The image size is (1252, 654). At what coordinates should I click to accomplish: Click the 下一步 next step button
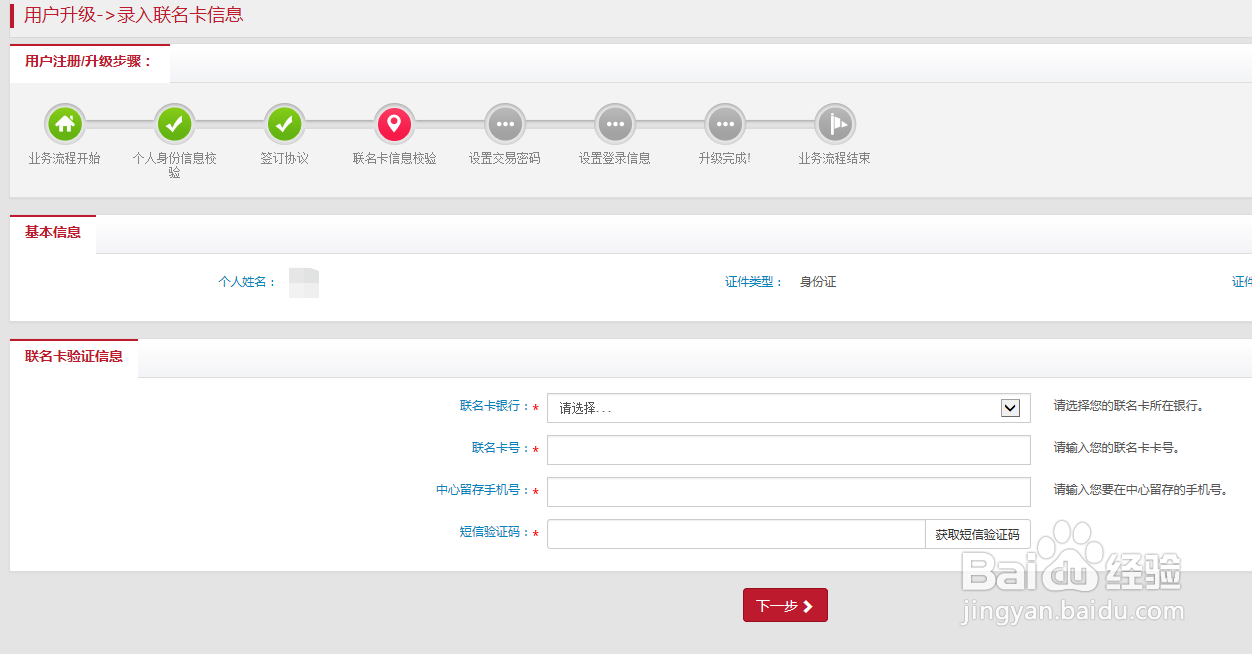click(x=785, y=605)
